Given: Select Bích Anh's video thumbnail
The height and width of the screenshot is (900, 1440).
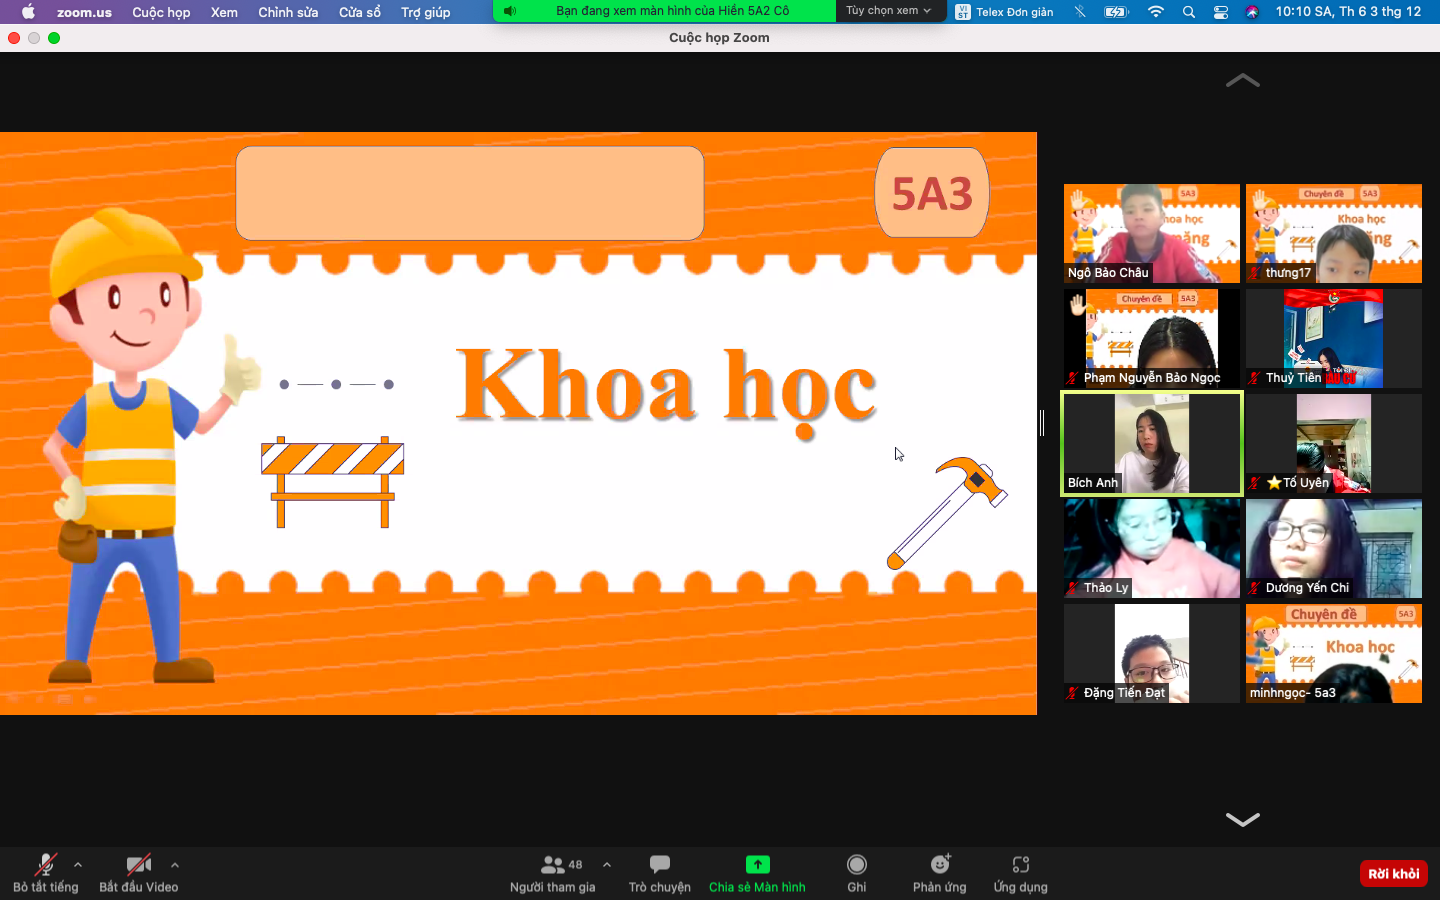Looking at the screenshot, I should tap(1151, 443).
